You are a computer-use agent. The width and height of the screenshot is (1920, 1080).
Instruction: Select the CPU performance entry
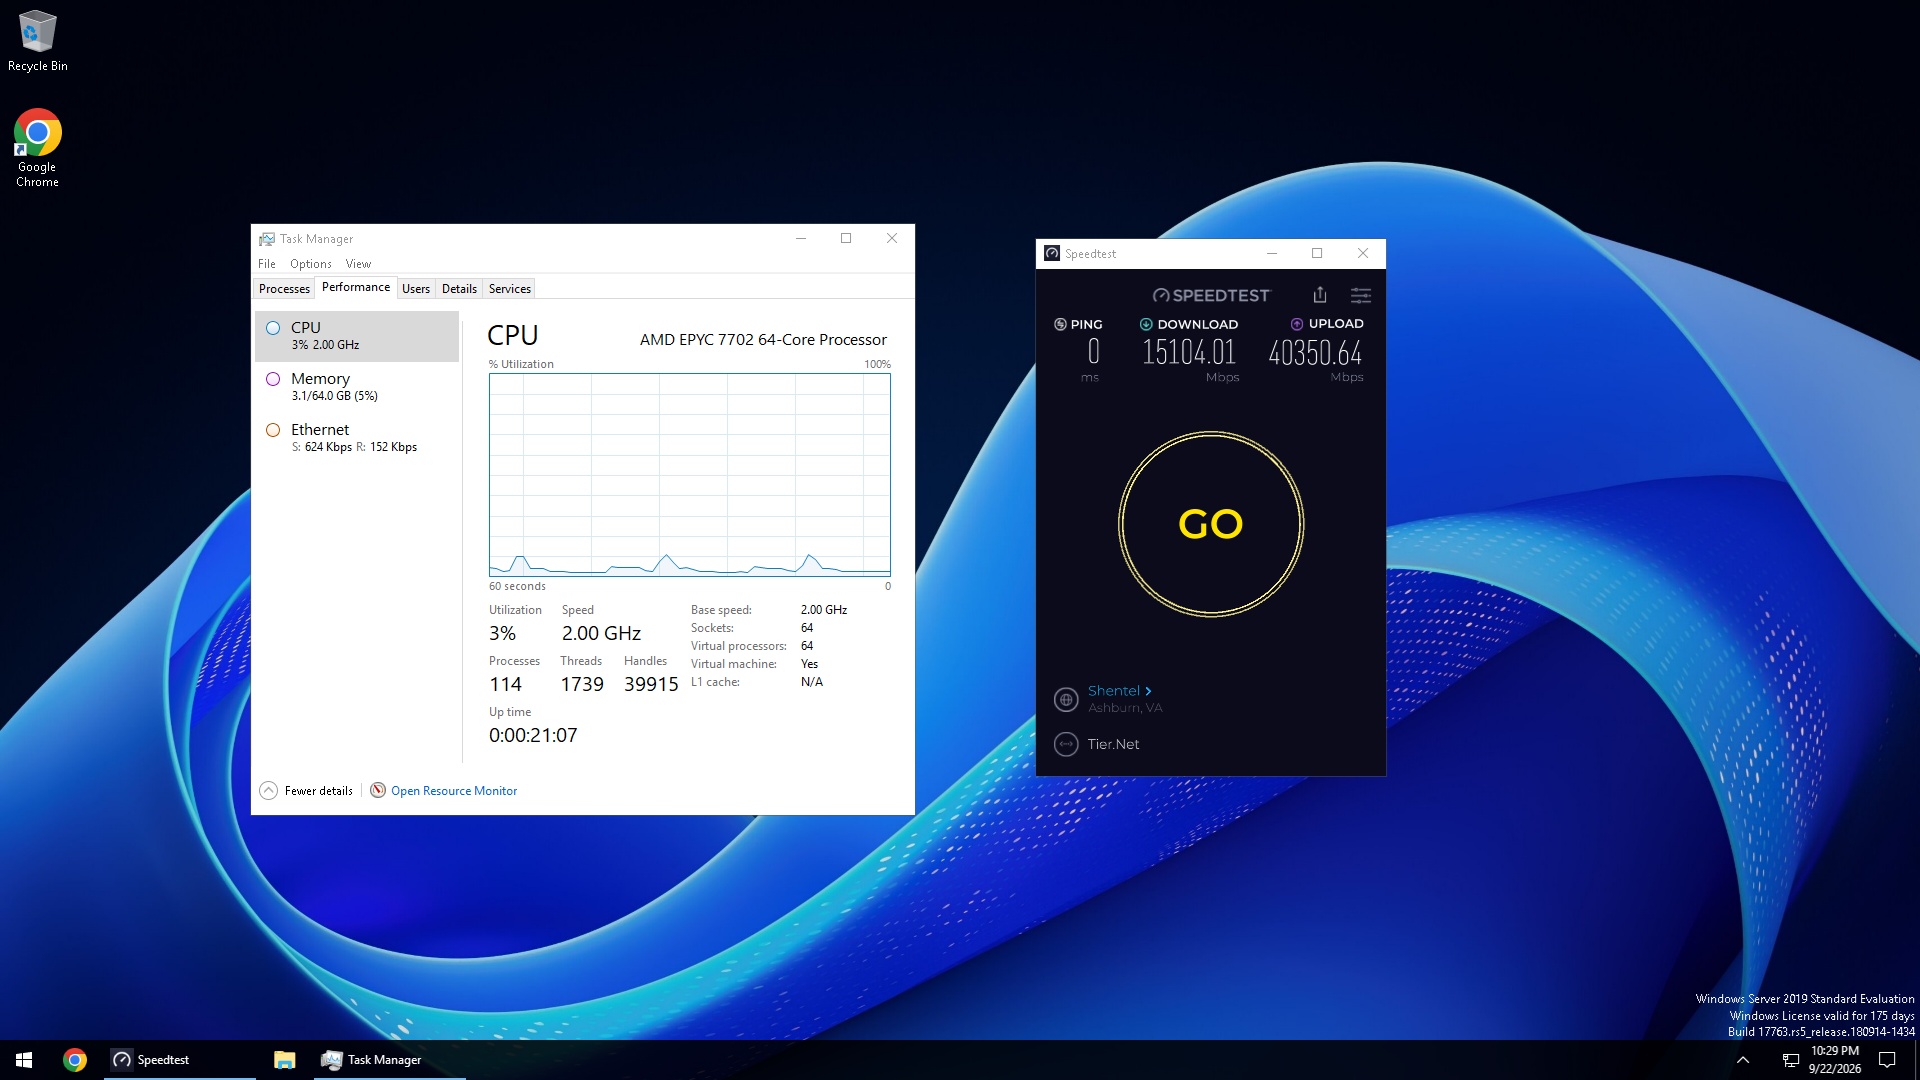point(357,335)
